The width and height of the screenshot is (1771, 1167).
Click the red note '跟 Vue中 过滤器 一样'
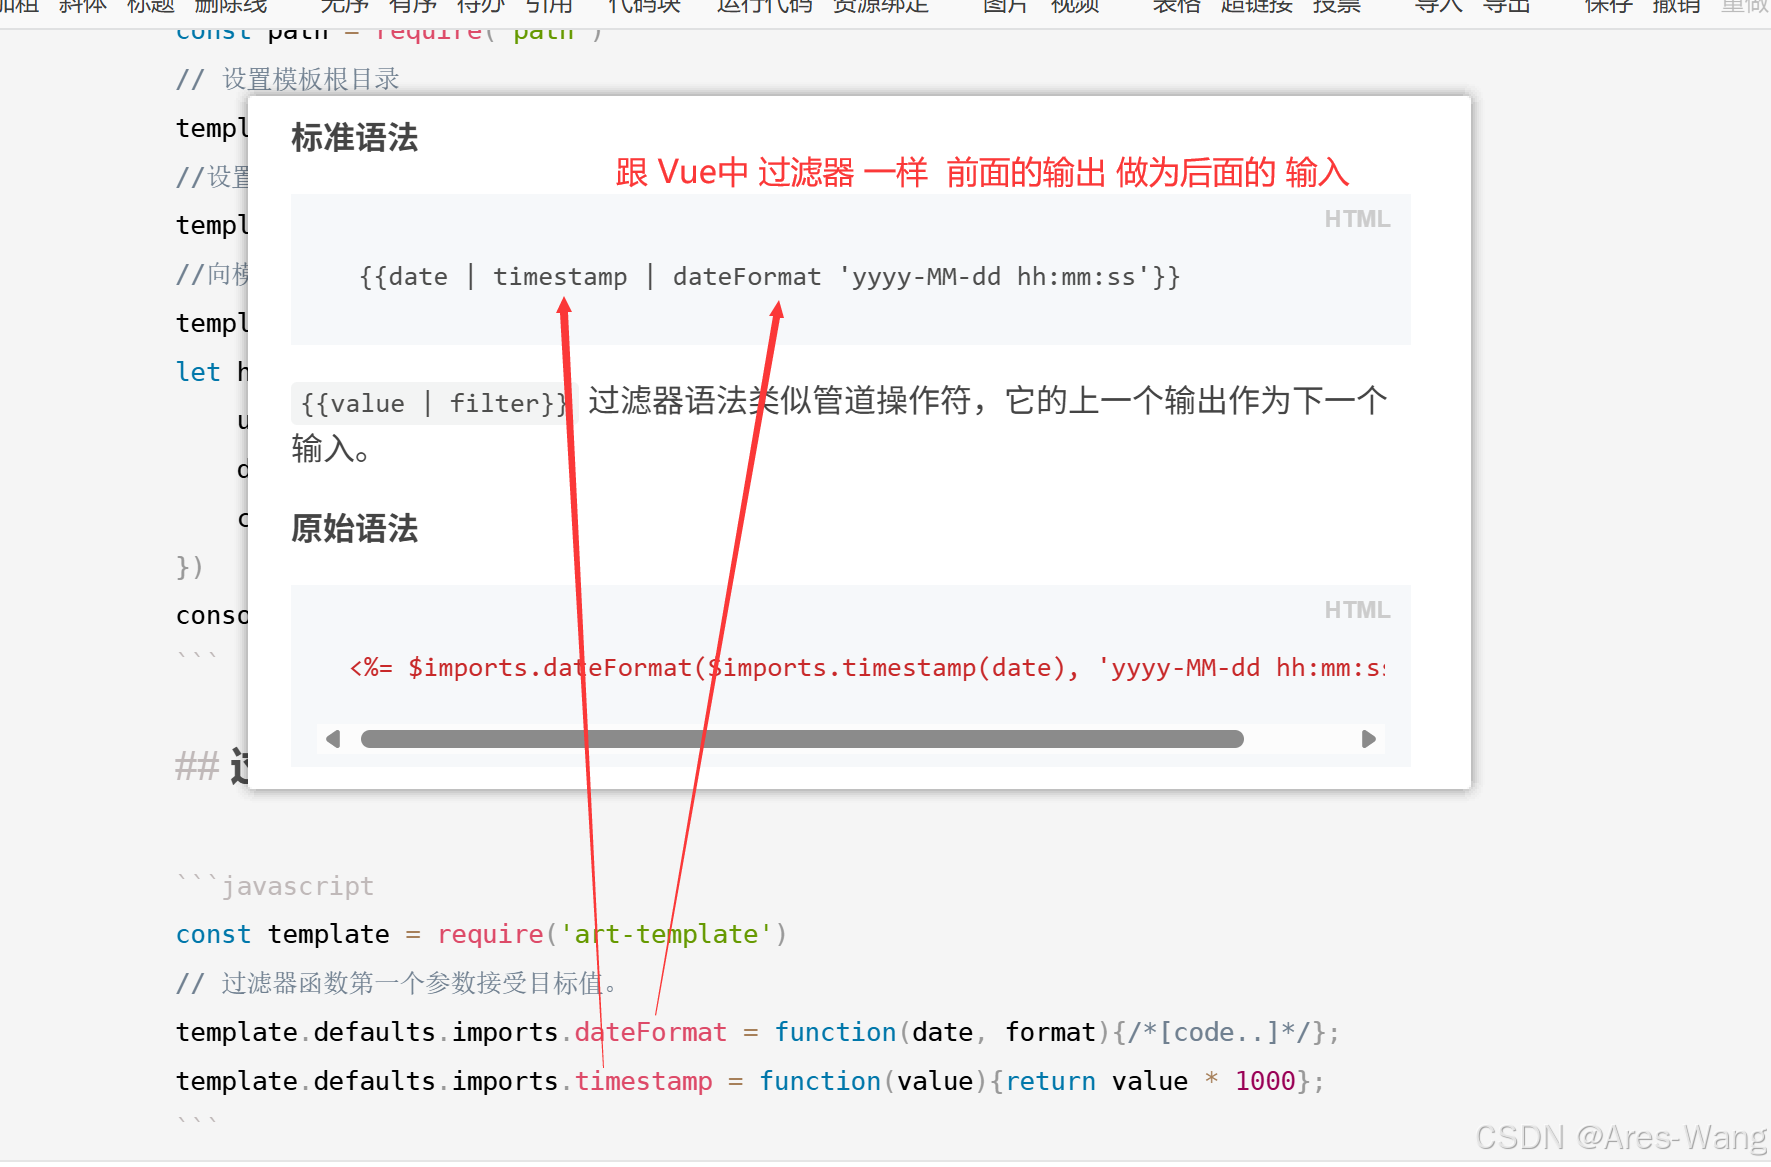click(772, 173)
